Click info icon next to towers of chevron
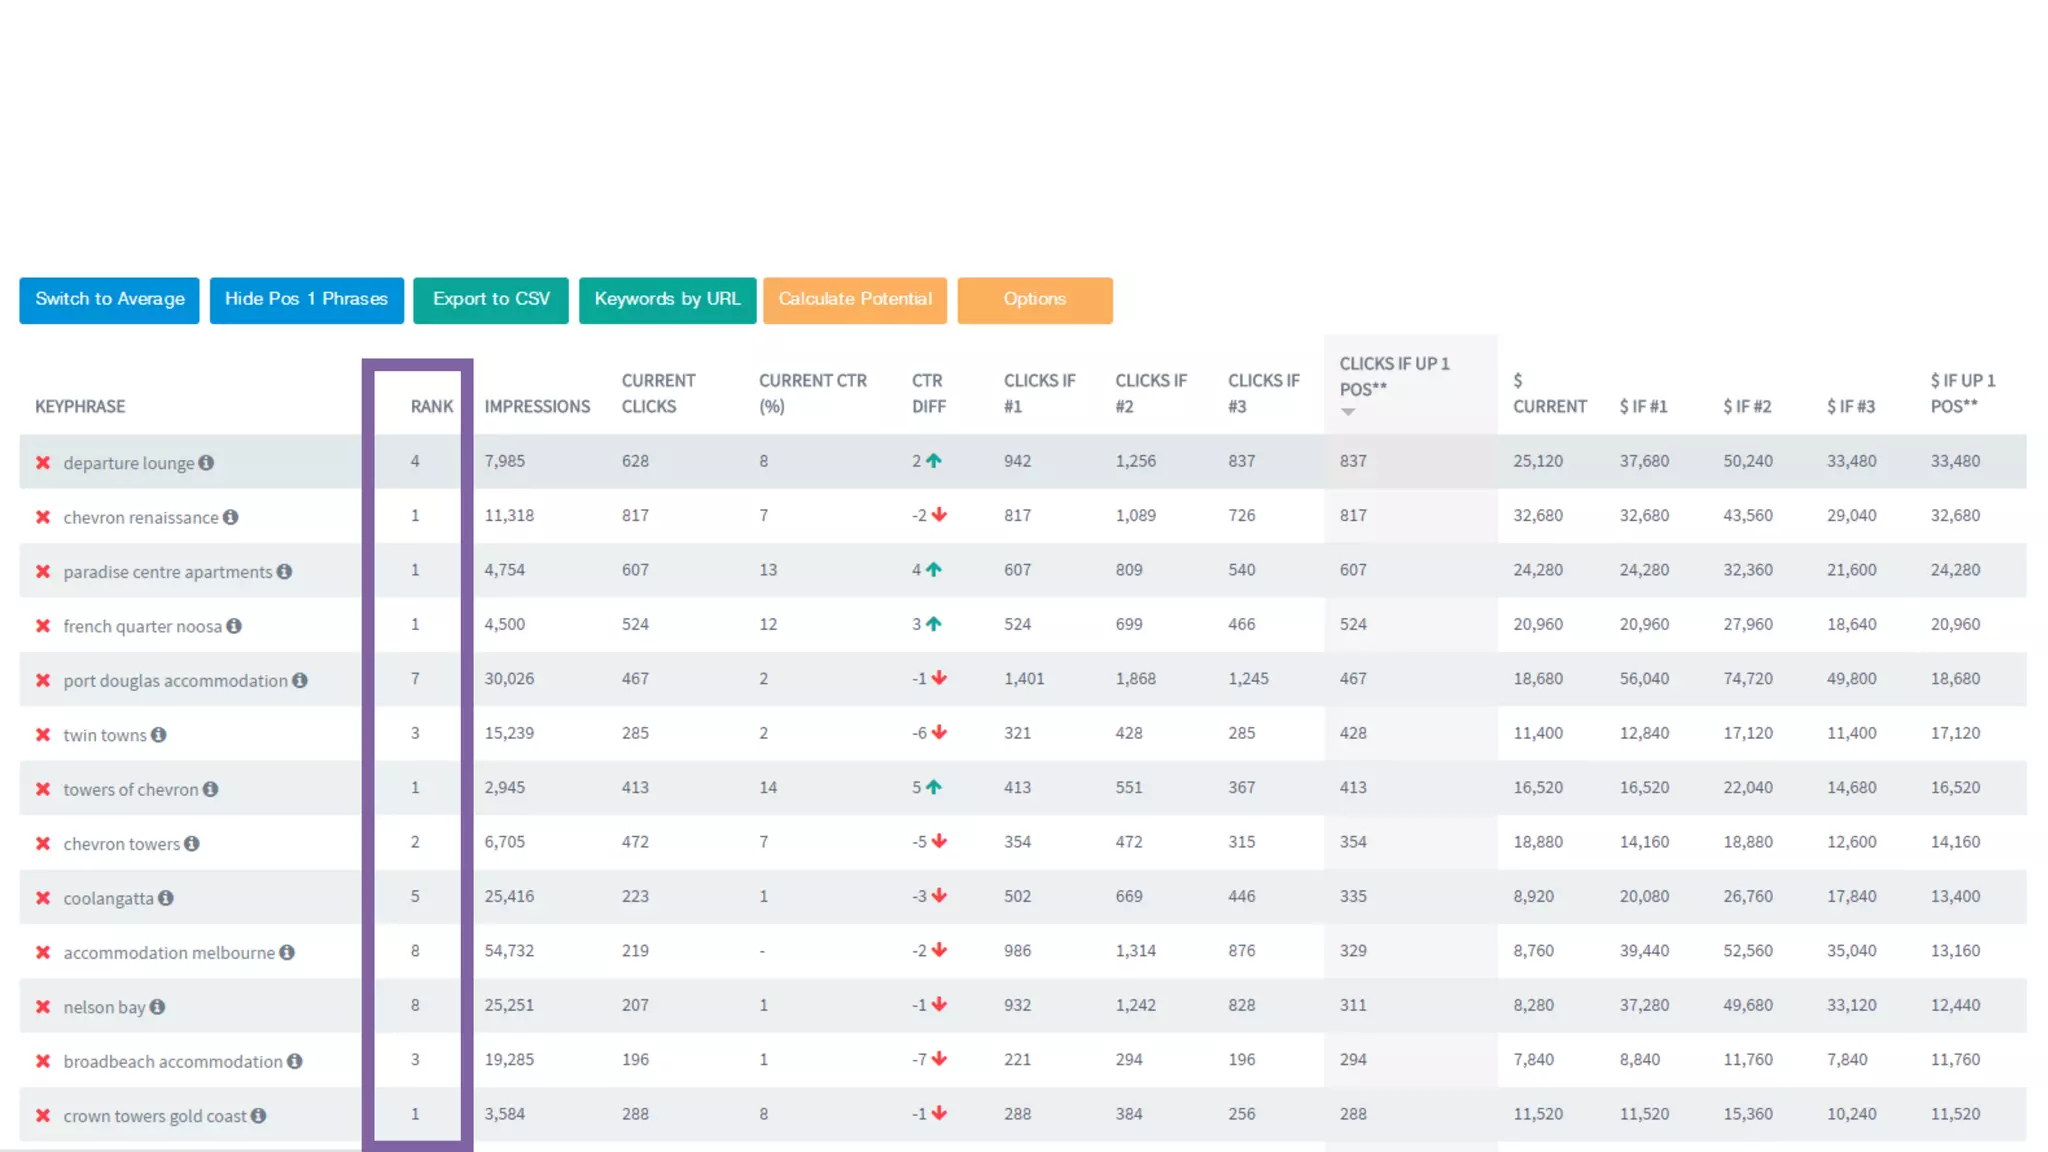Screen dimensions: 2048x1152 point(211,789)
